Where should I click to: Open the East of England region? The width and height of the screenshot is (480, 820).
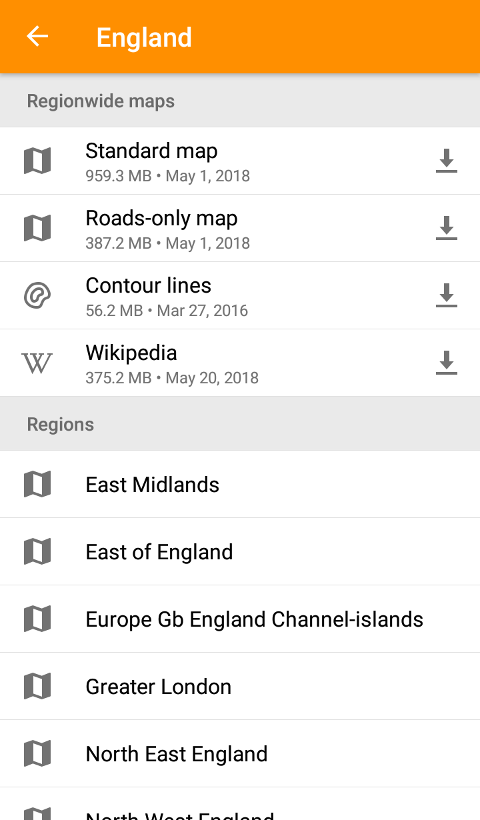[240, 552]
